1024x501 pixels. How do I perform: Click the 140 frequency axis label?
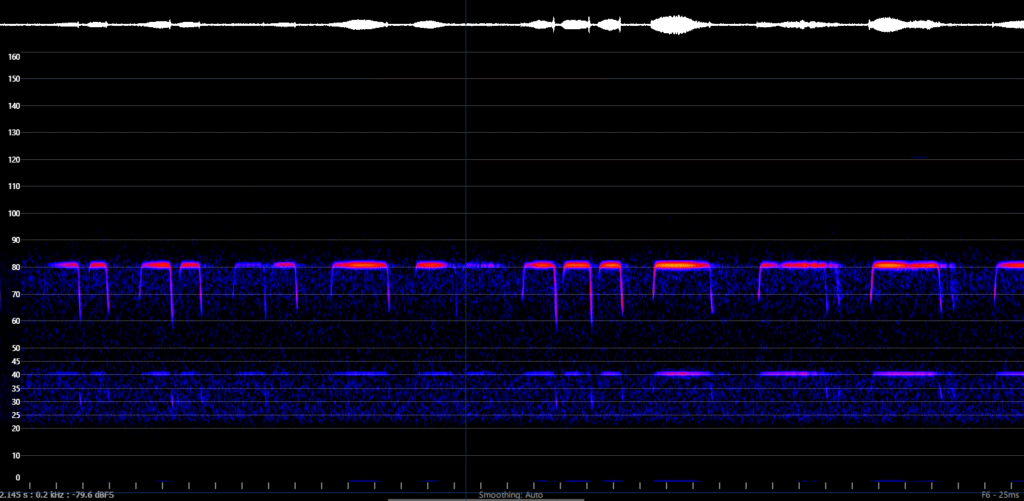click(14, 106)
